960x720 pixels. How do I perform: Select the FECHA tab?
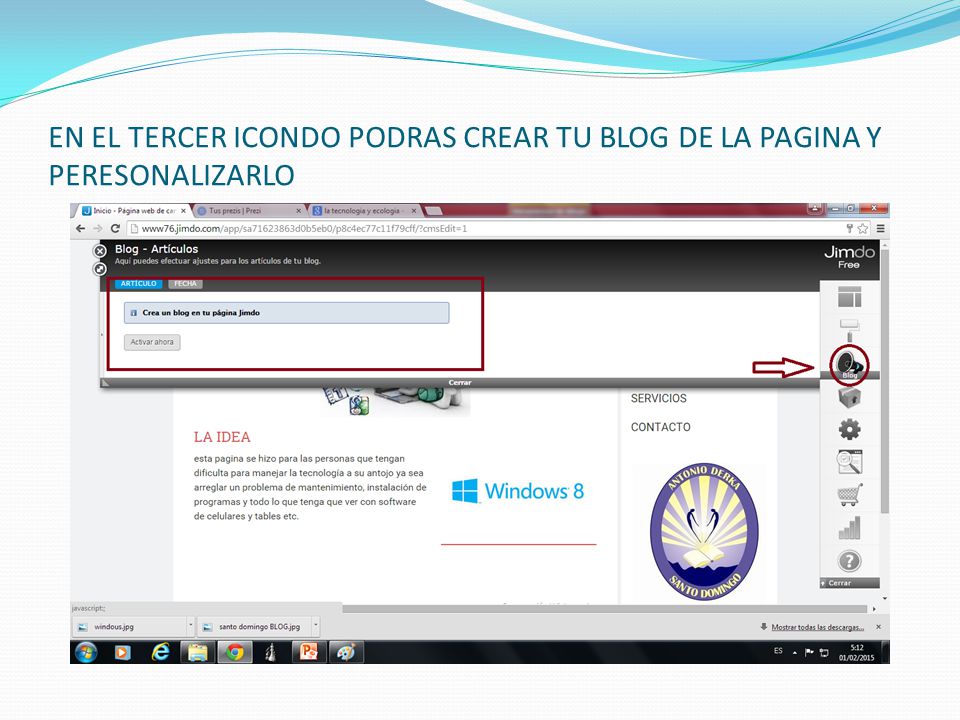coord(185,283)
